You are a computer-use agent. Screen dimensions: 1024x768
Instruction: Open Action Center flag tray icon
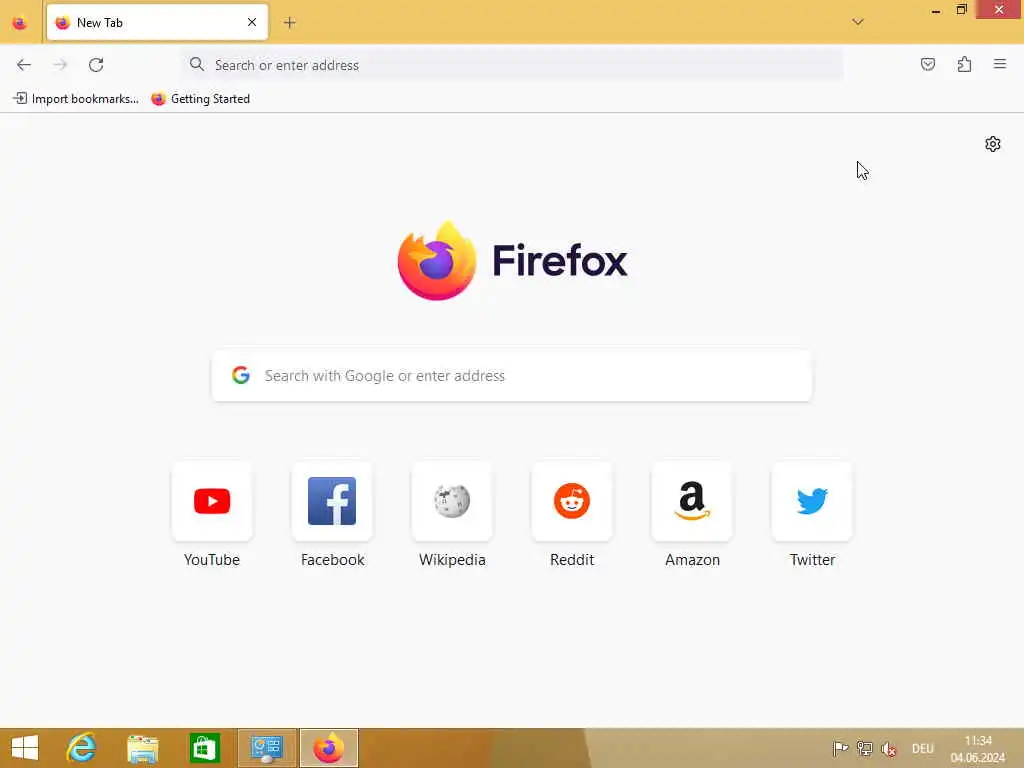tap(840, 748)
